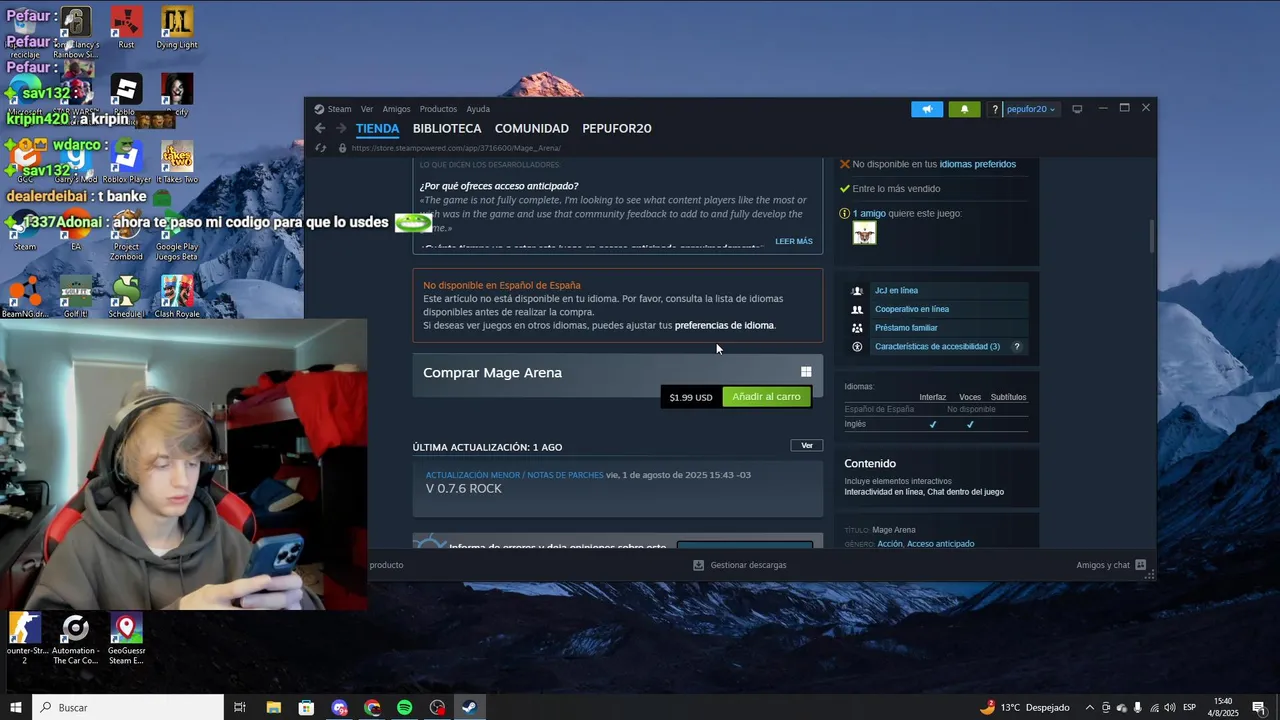Image resolution: width=1280 pixels, height=720 pixels.
Task: Open It Takes Two desktop shortcut
Action: [177, 160]
